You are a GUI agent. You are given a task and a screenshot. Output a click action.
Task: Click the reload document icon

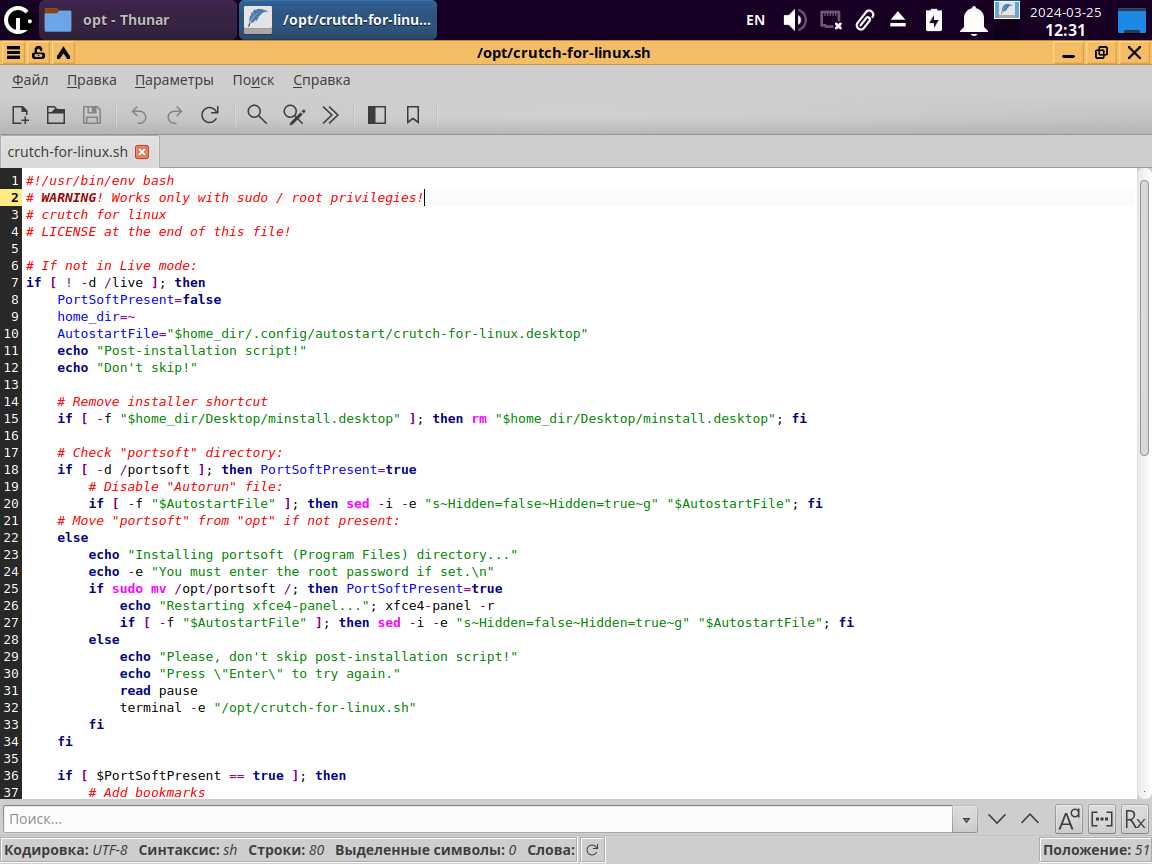coord(210,115)
